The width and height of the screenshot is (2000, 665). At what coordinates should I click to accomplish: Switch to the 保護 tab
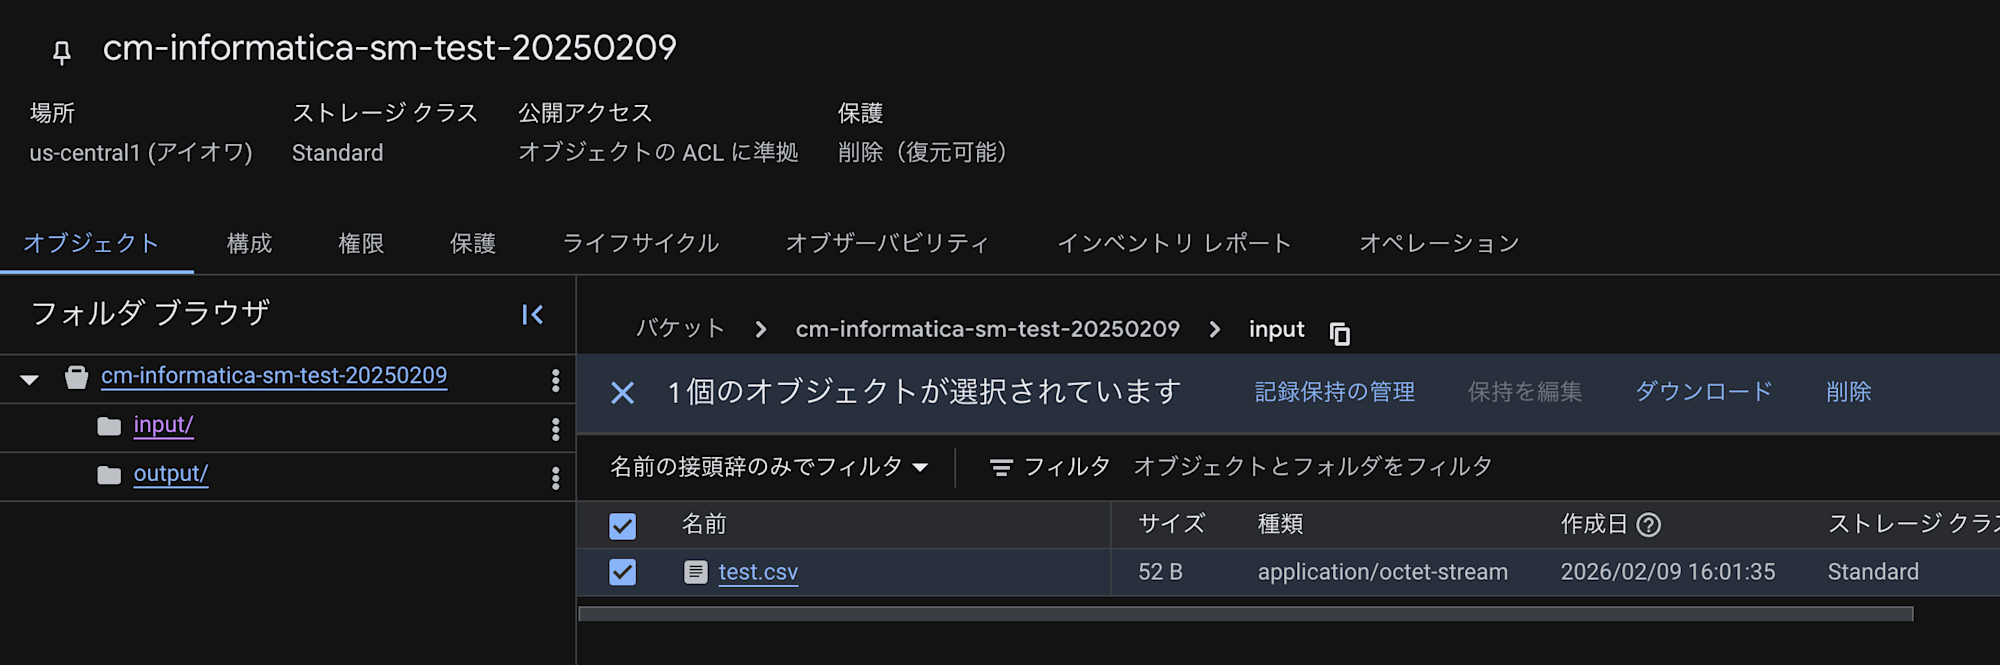pyautogui.click(x=473, y=243)
